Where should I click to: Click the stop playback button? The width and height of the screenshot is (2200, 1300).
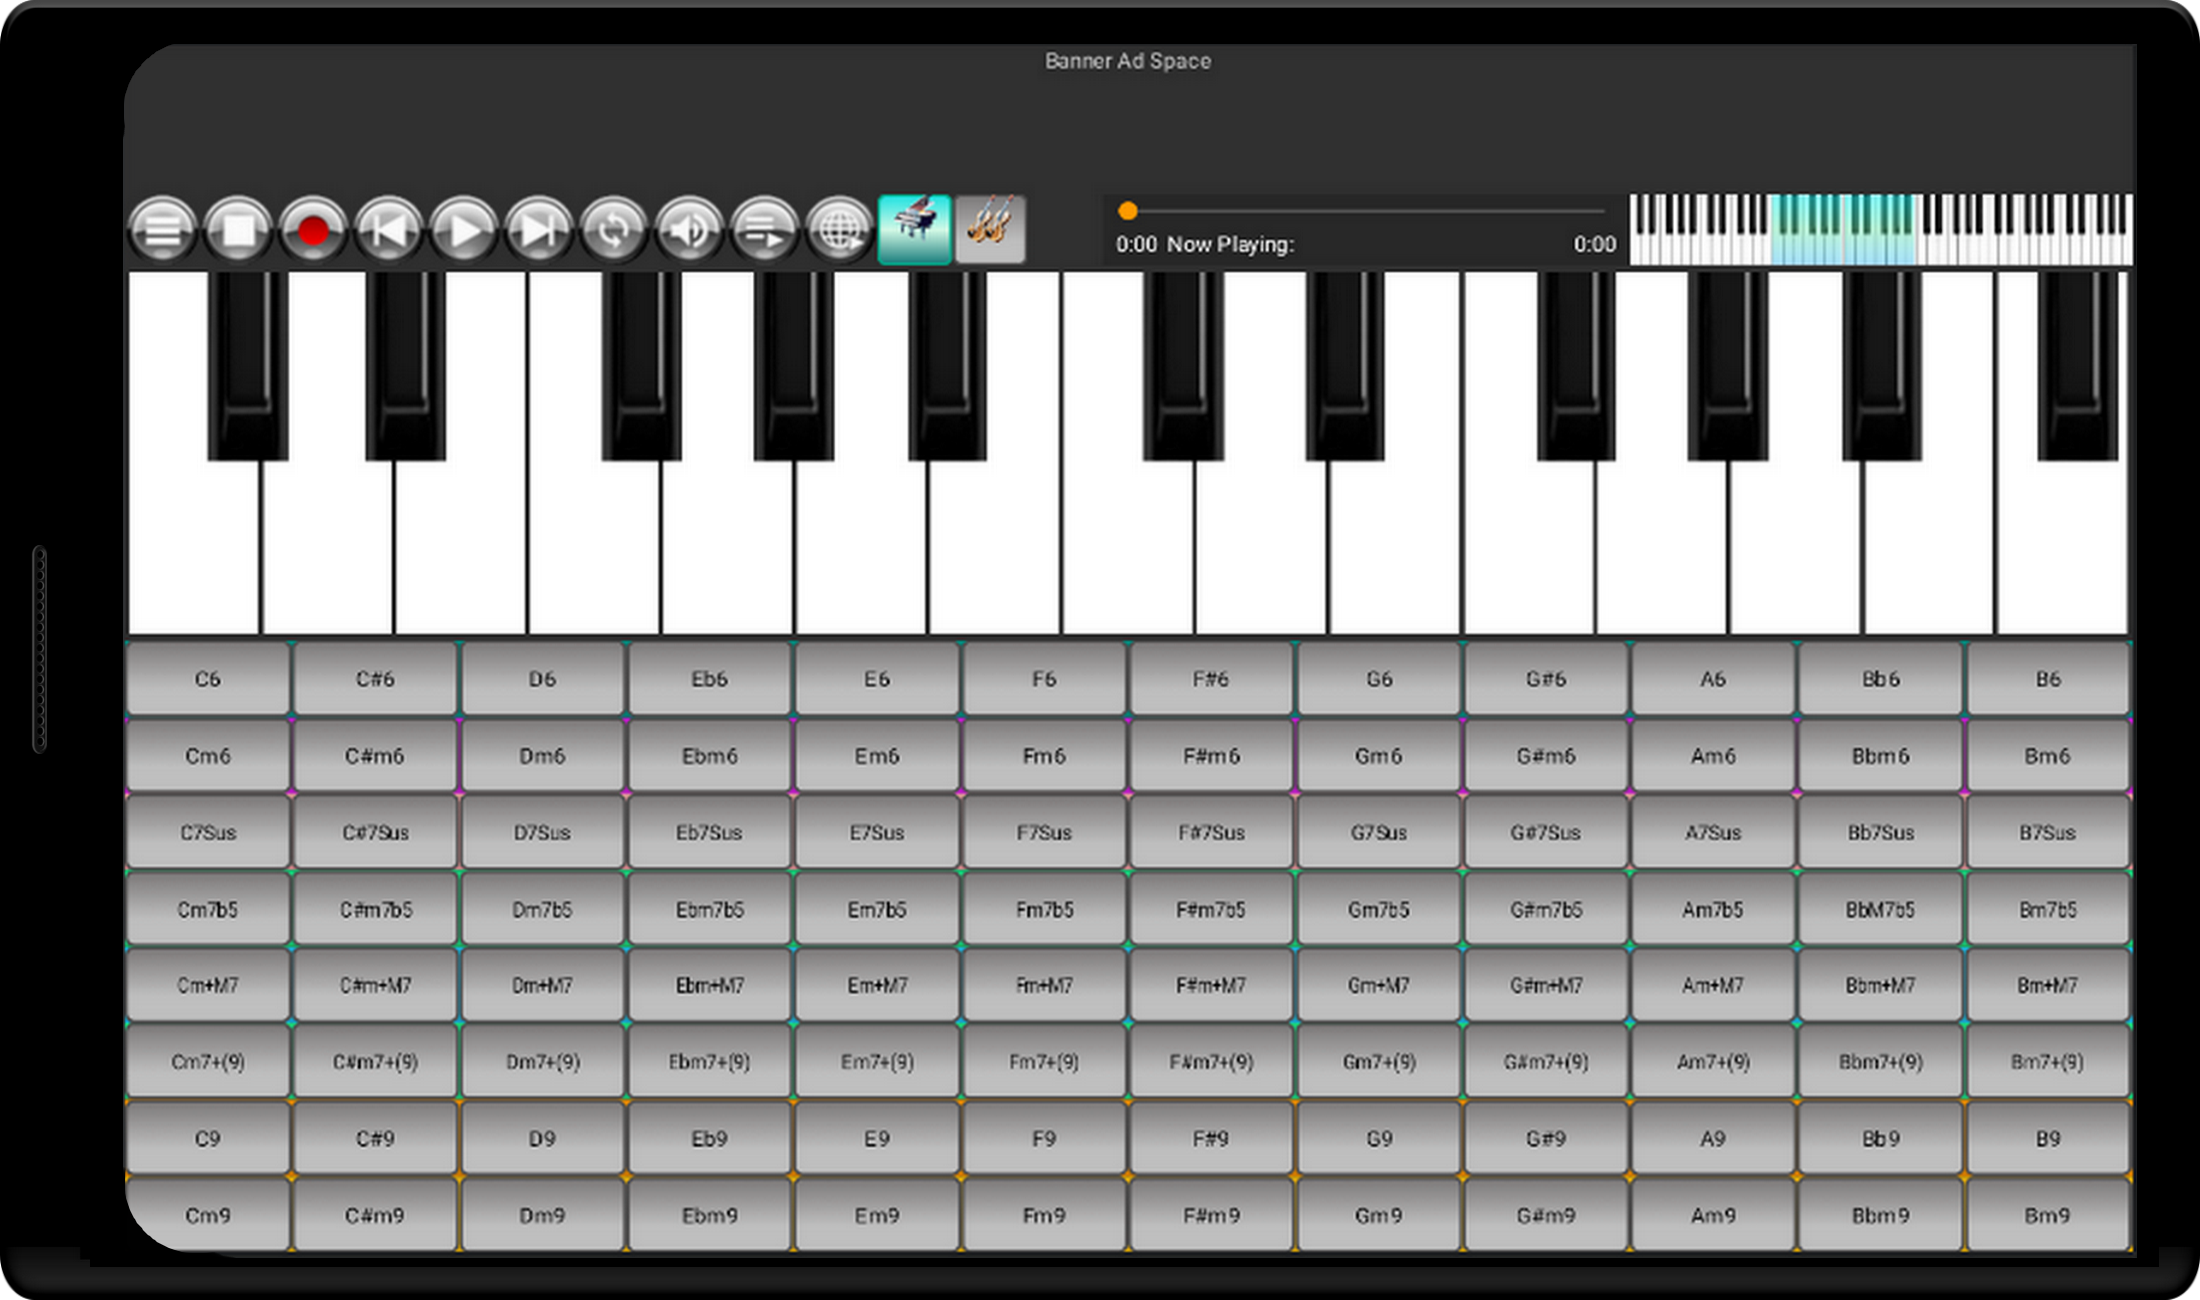click(238, 230)
